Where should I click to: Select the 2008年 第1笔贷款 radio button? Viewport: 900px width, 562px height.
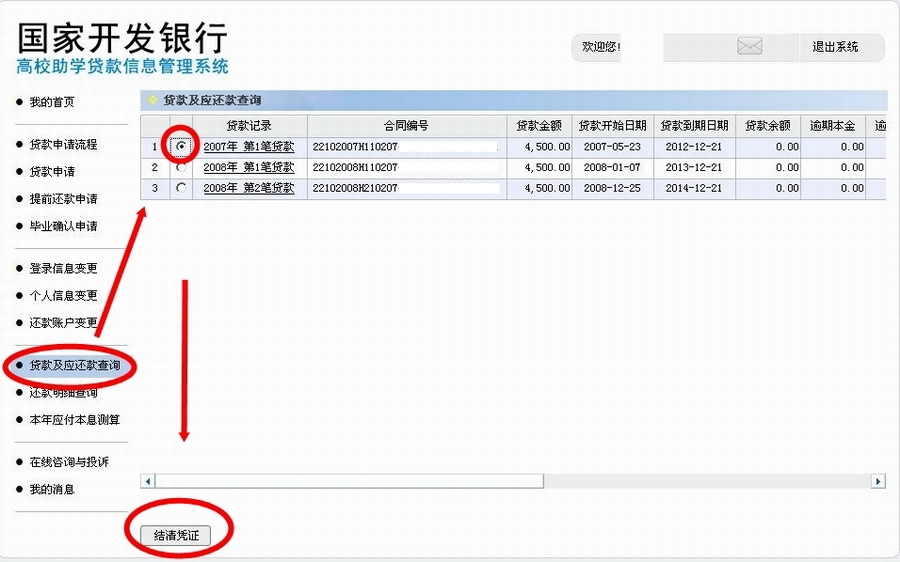coord(181,167)
